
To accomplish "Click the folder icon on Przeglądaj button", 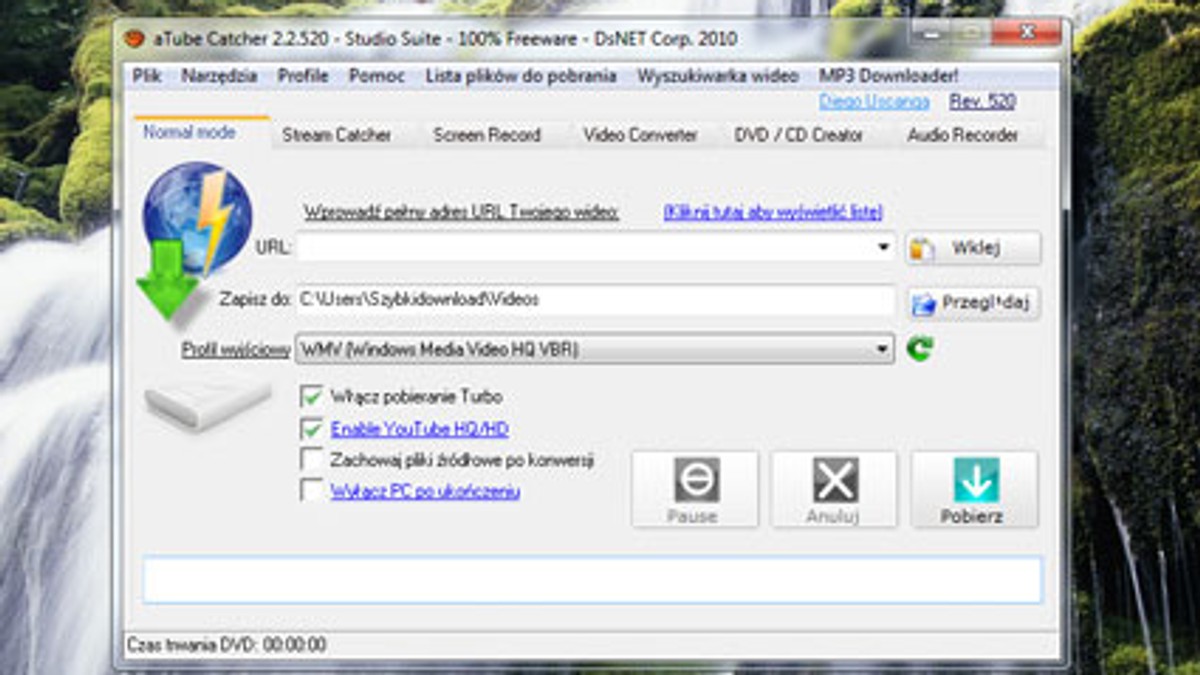I will (923, 303).
